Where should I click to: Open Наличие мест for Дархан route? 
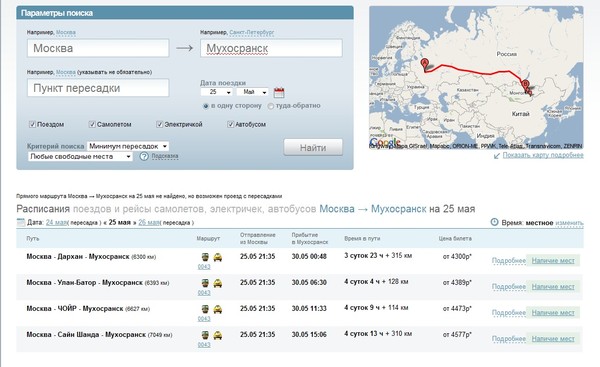pyautogui.click(x=553, y=261)
